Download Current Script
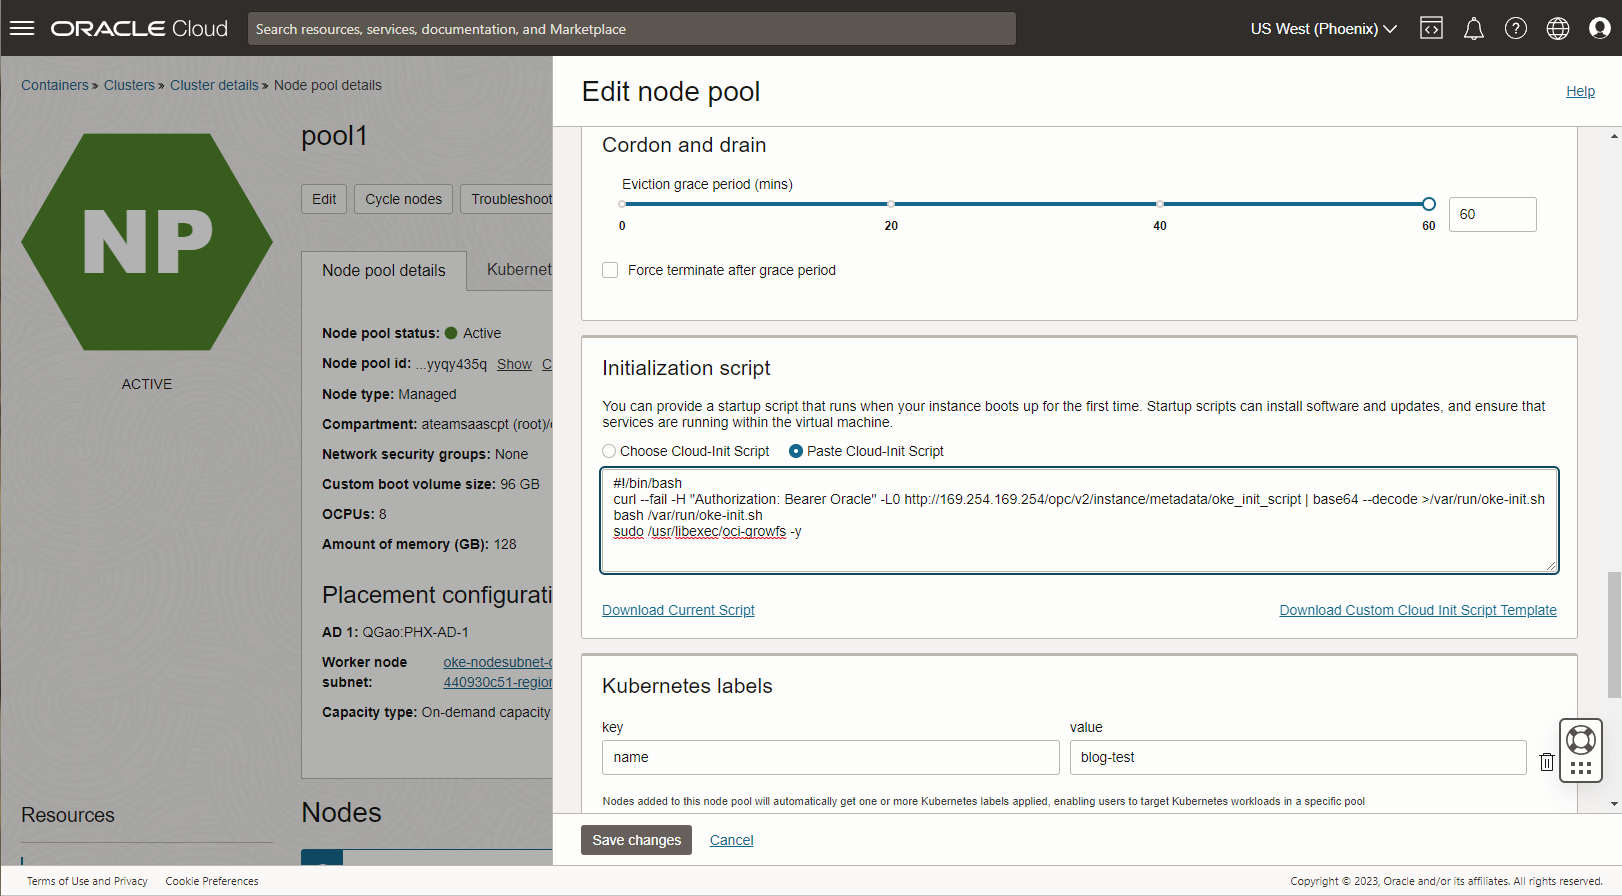Image resolution: width=1622 pixels, height=896 pixels. coord(678,610)
